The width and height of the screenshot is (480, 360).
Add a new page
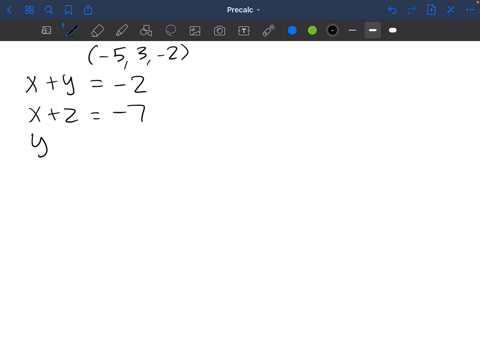[x=431, y=10]
